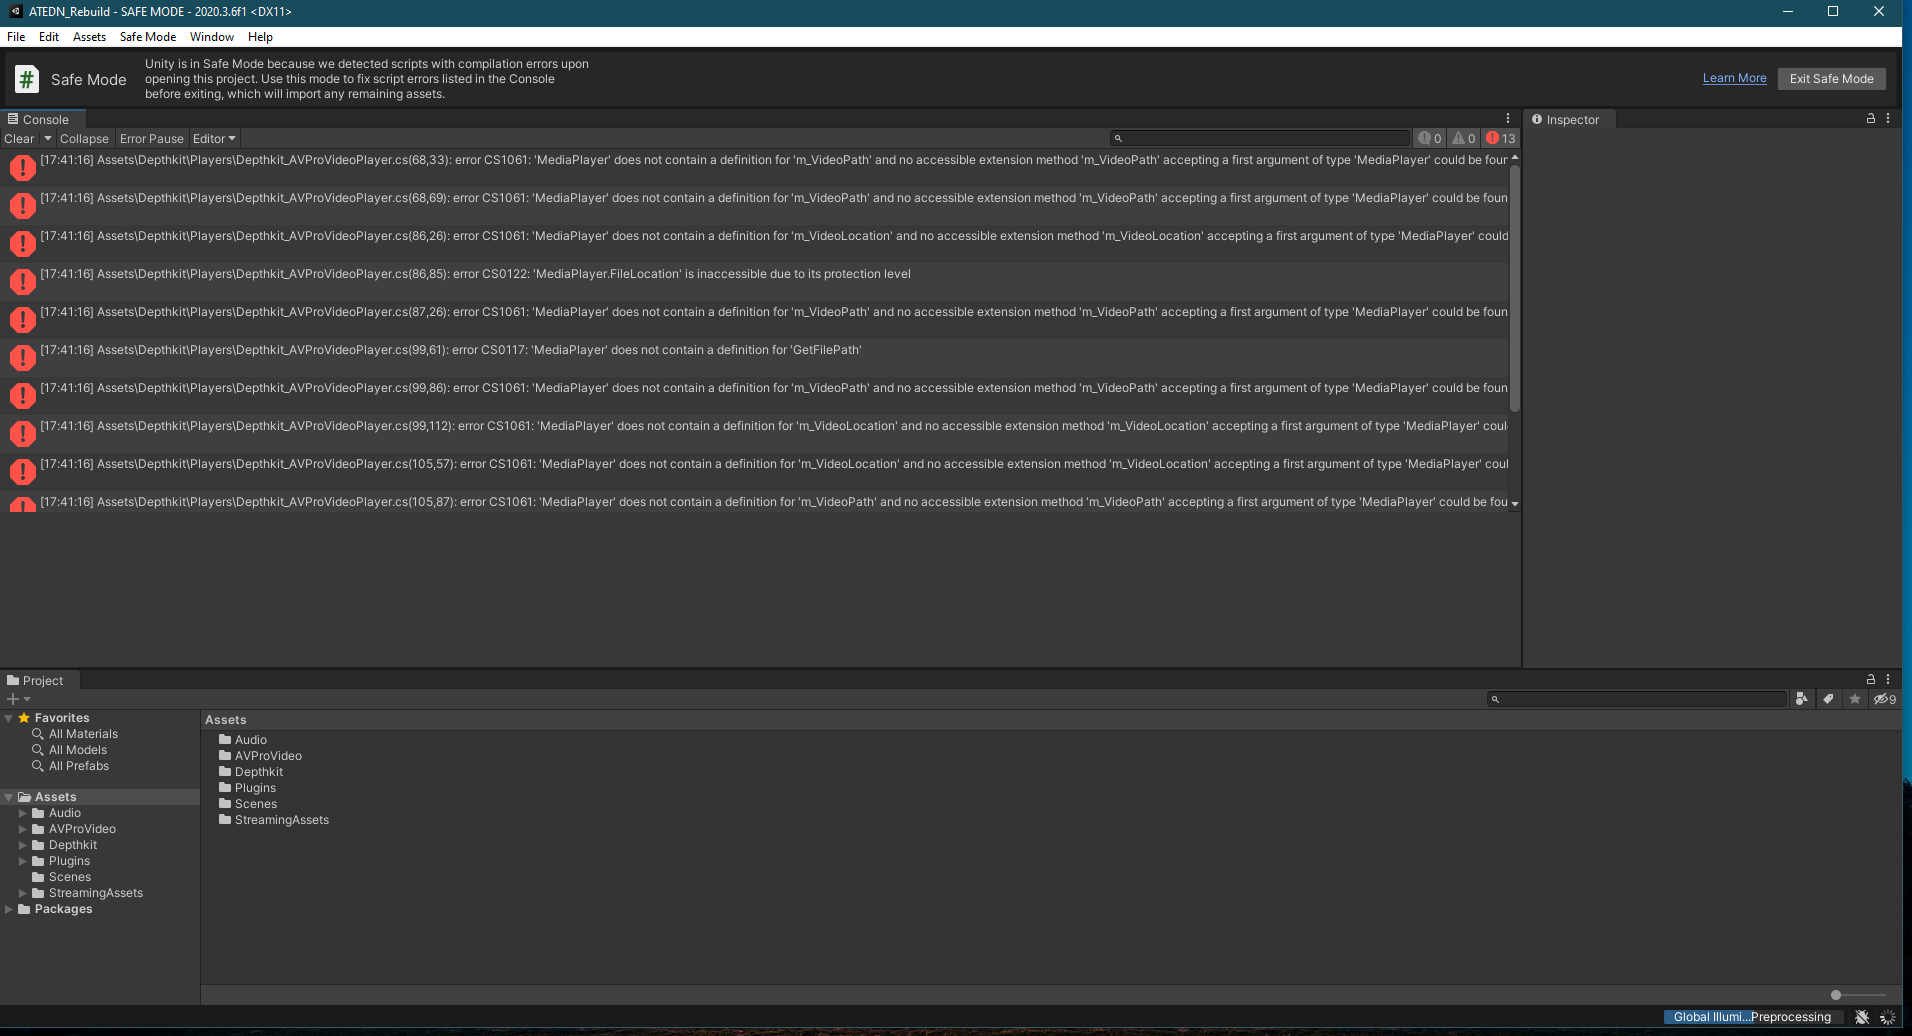Click the Search by Type icon in Project panel
The width and height of the screenshot is (1912, 1036).
pyautogui.click(x=1801, y=699)
